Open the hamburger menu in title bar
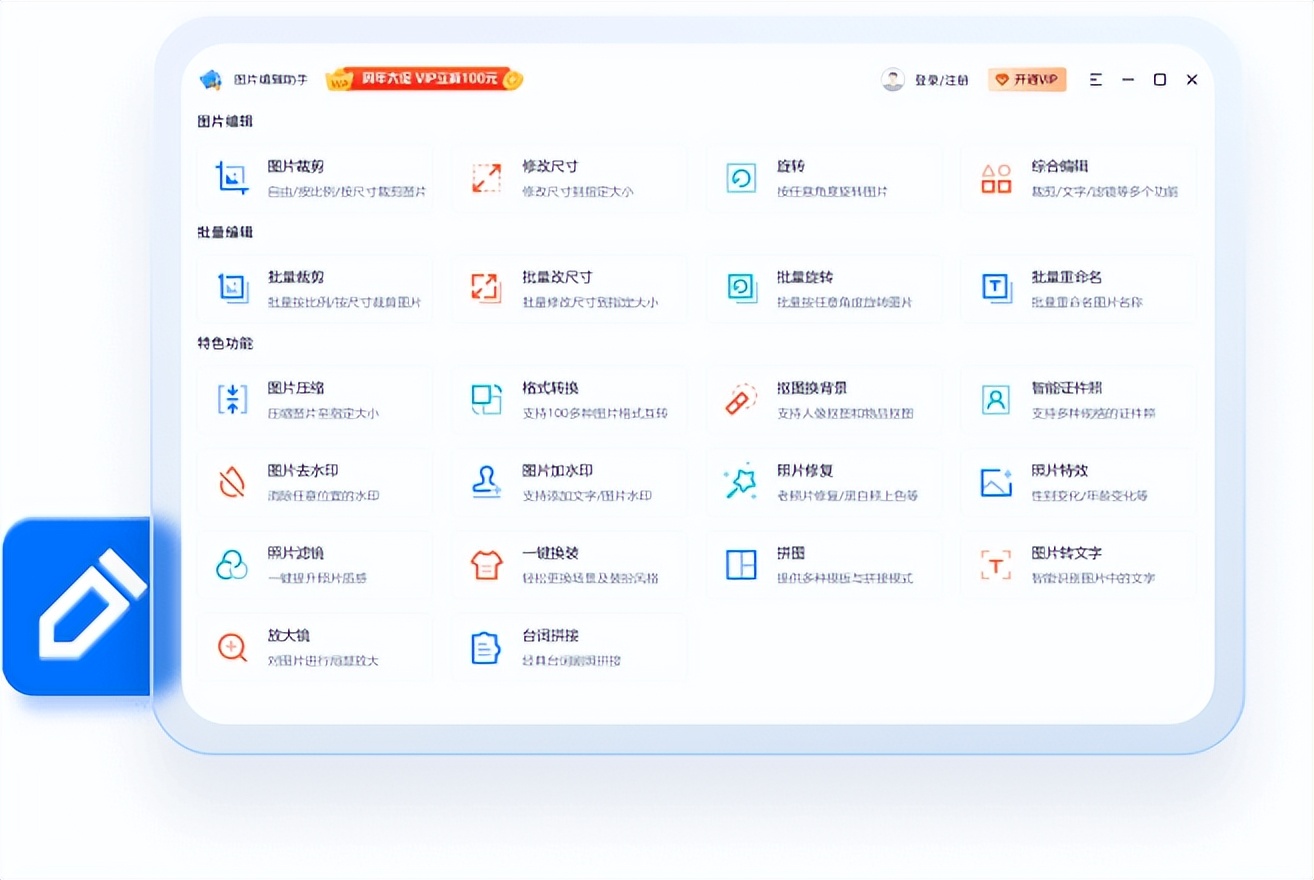The height and width of the screenshot is (880, 1314). (x=1096, y=80)
